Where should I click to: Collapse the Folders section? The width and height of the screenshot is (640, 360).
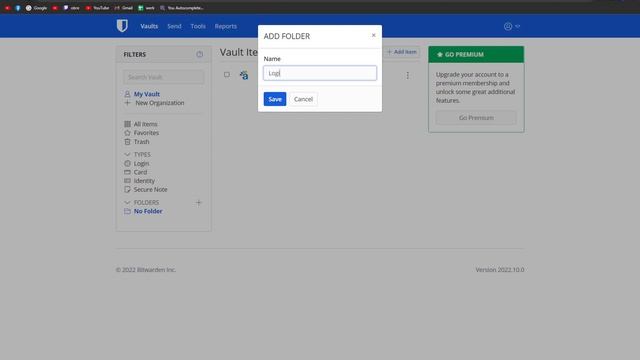tap(127, 202)
